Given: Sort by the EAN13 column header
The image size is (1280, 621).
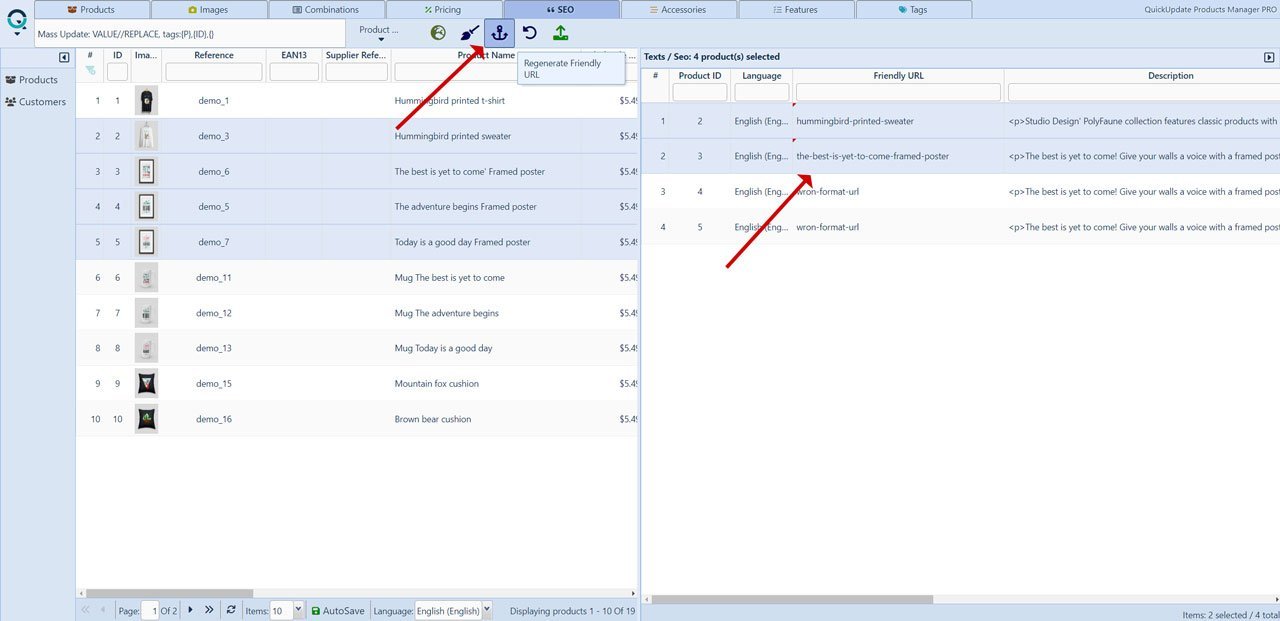Looking at the screenshot, I should (294, 55).
